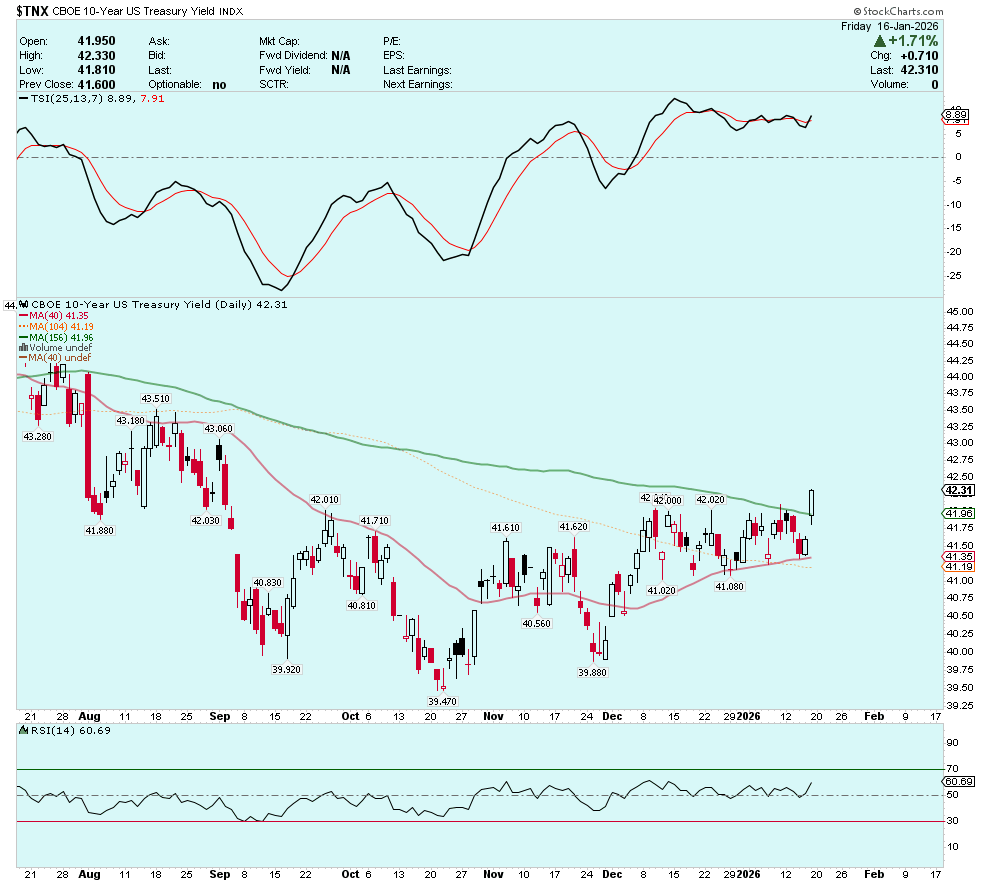Click the 40.560 price label
The height and width of the screenshot is (883, 990).
536,624
